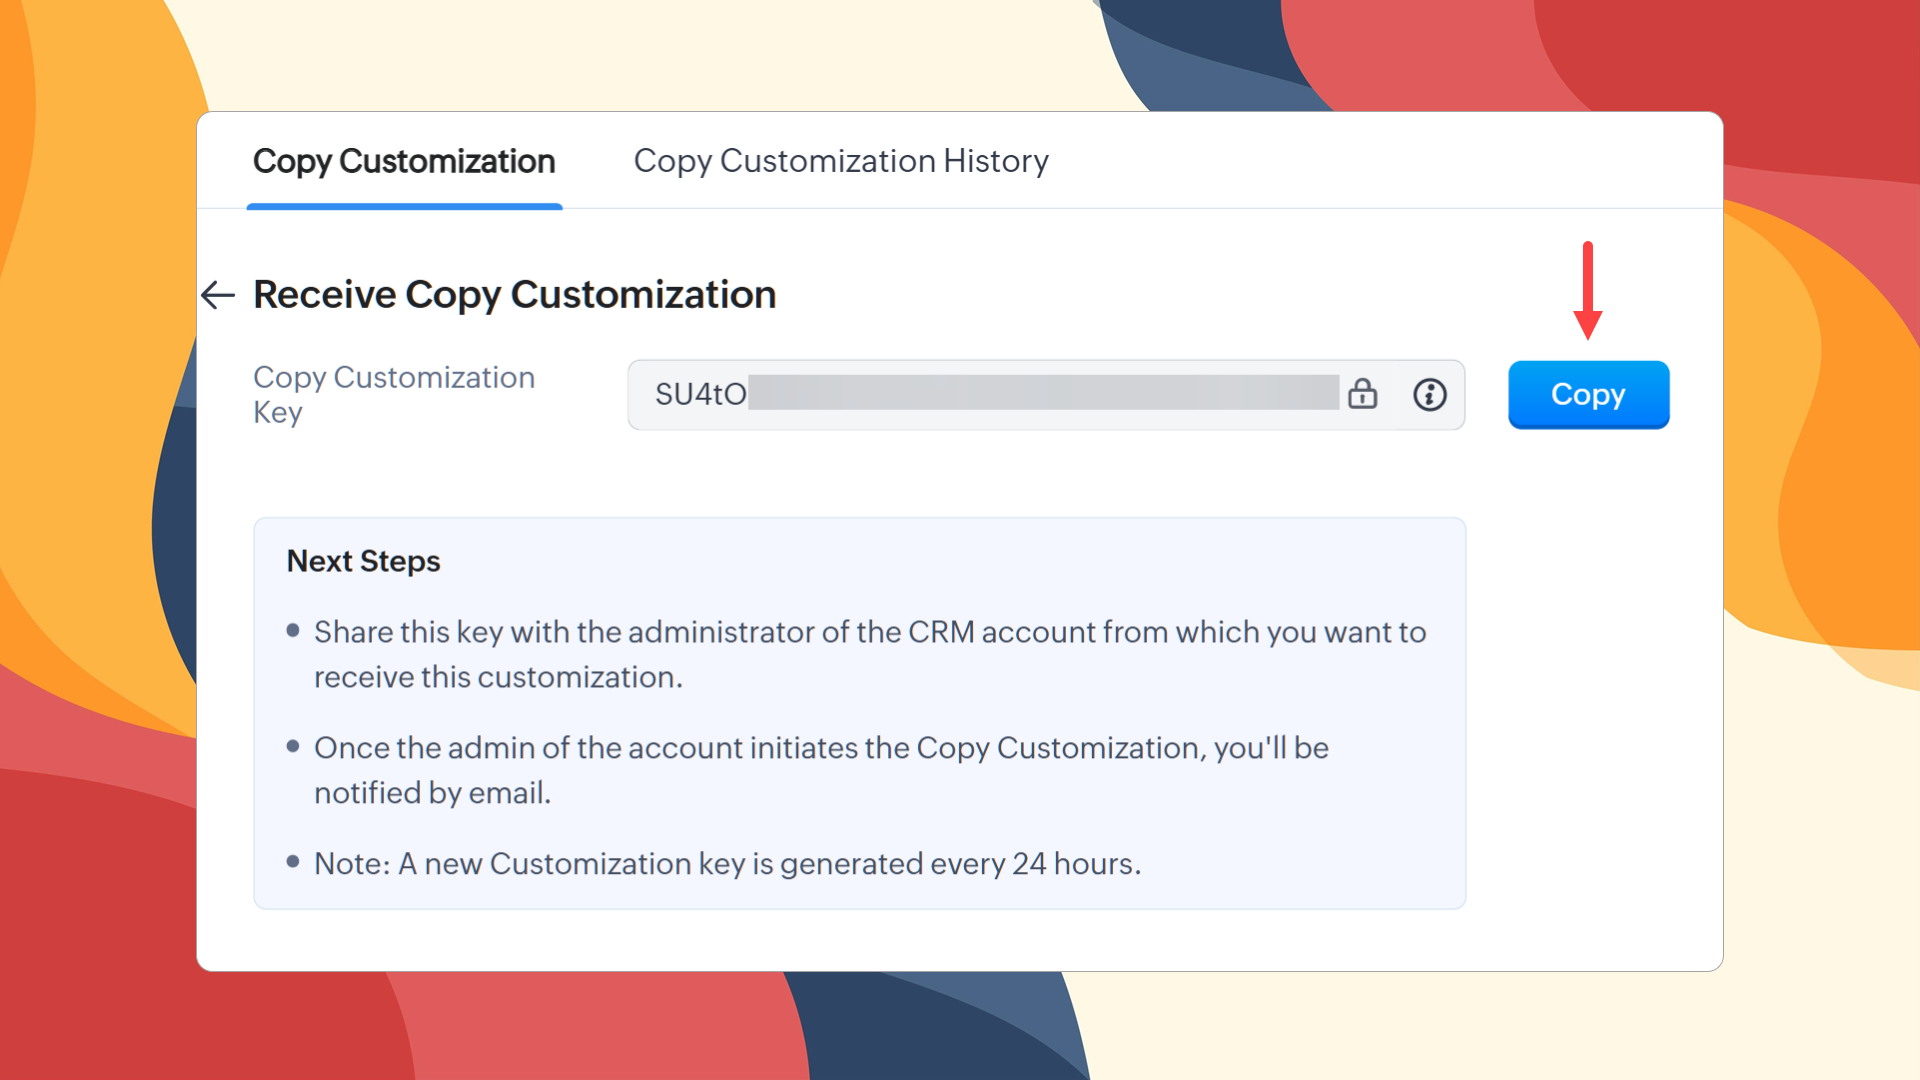Click bullet dot before 'Note: A new'
This screenshot has width=1920, height=1080.
(x=293, y=861)
